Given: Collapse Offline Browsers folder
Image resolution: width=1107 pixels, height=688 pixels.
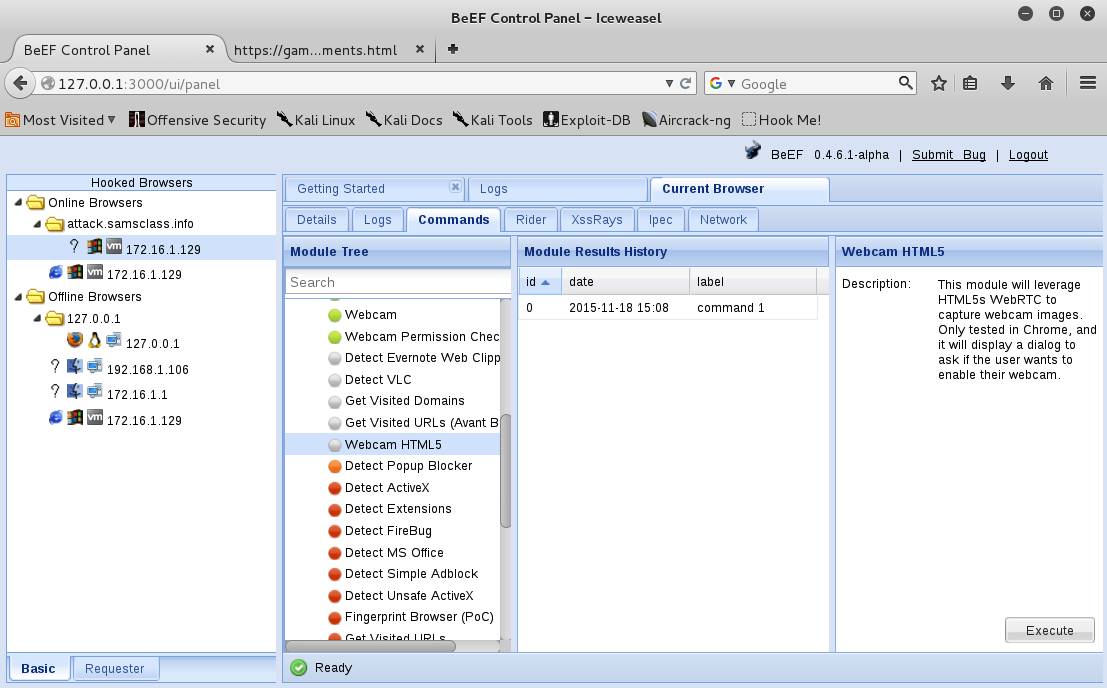Looking at the screenshot, I should tap(18, 296).
